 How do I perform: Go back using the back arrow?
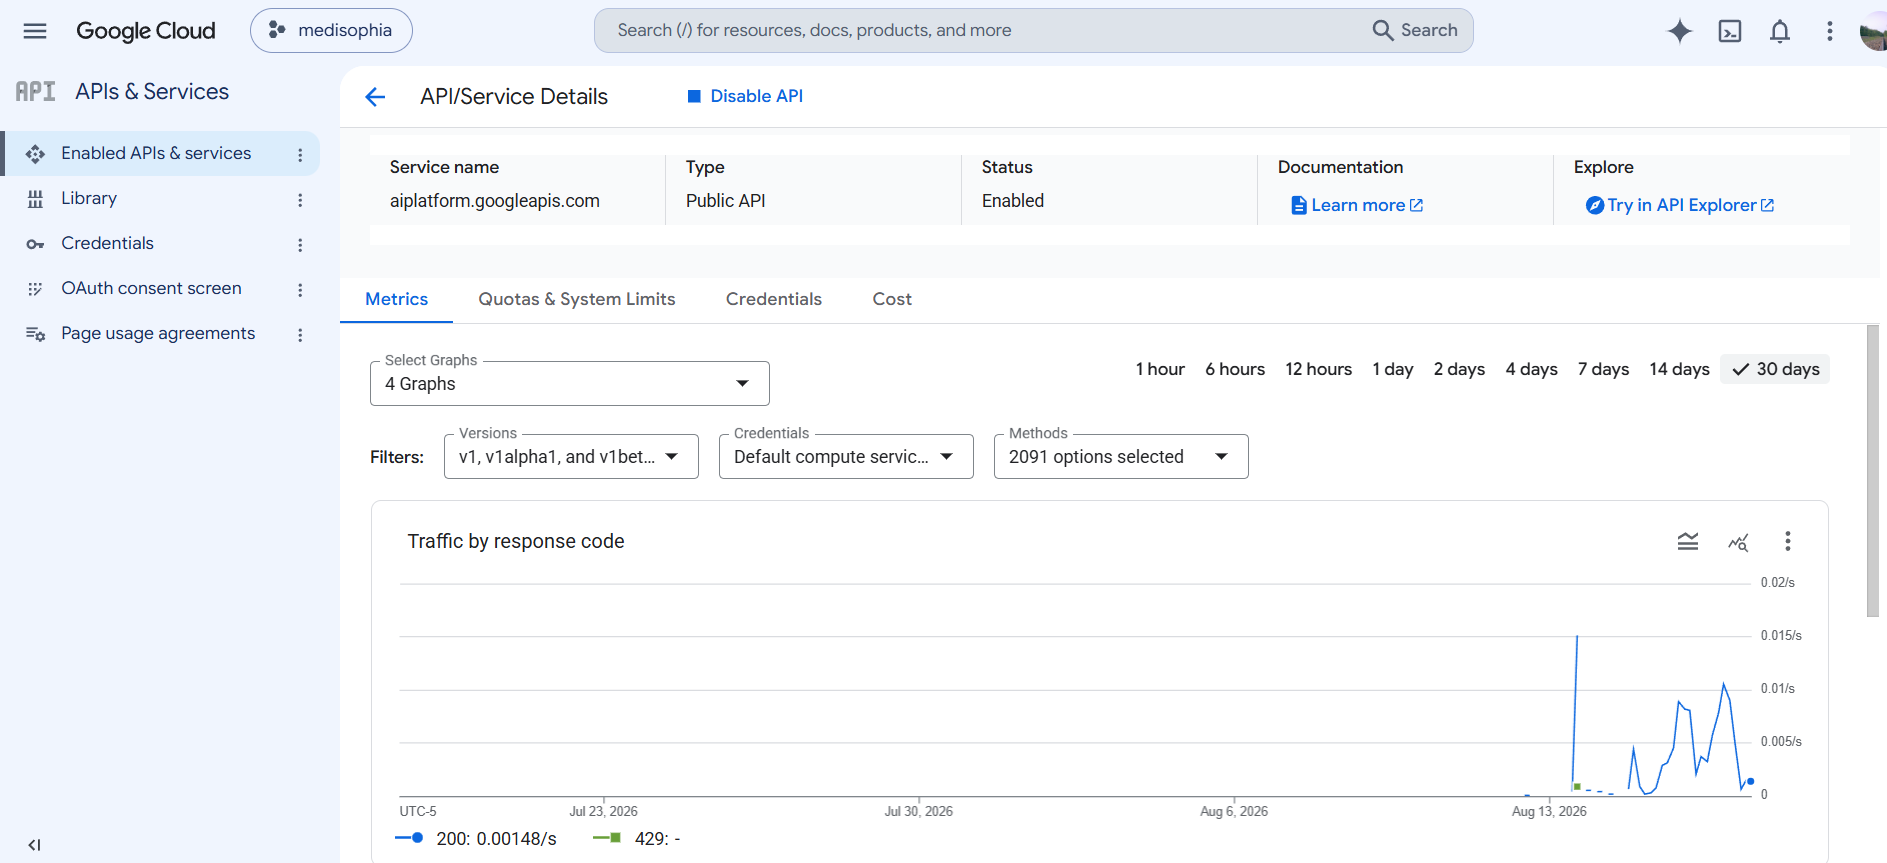pyautogui.click(x=375, y=96)
